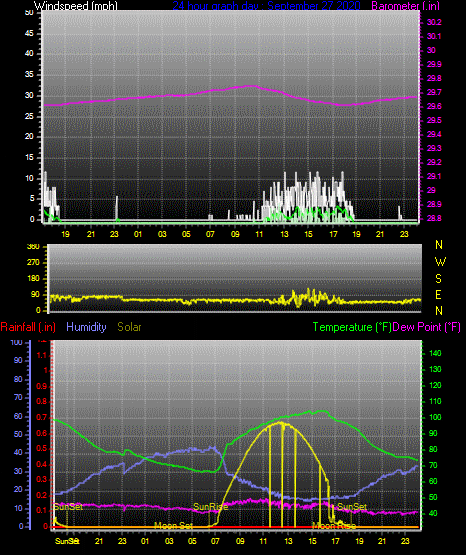
Task: Click the 29.6 barometer axis value
Action: coord(434,106)
